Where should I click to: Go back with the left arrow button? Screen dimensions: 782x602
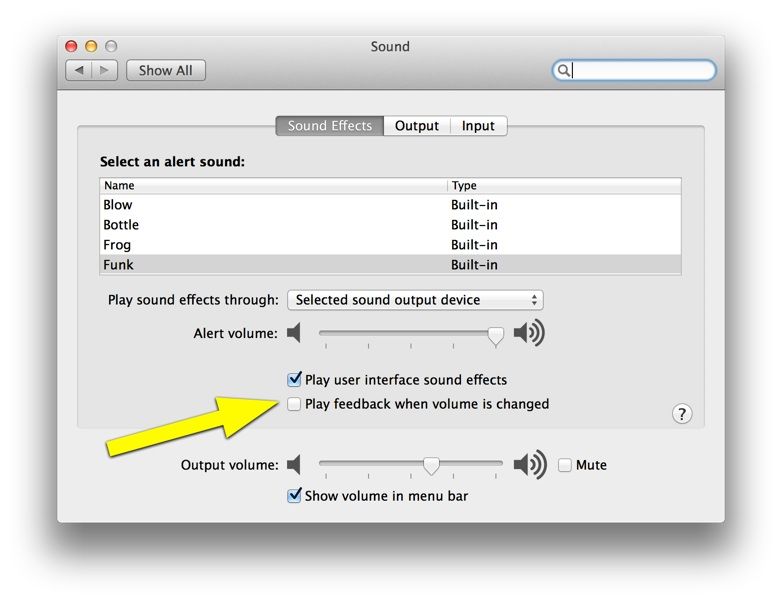coord(79,71)
